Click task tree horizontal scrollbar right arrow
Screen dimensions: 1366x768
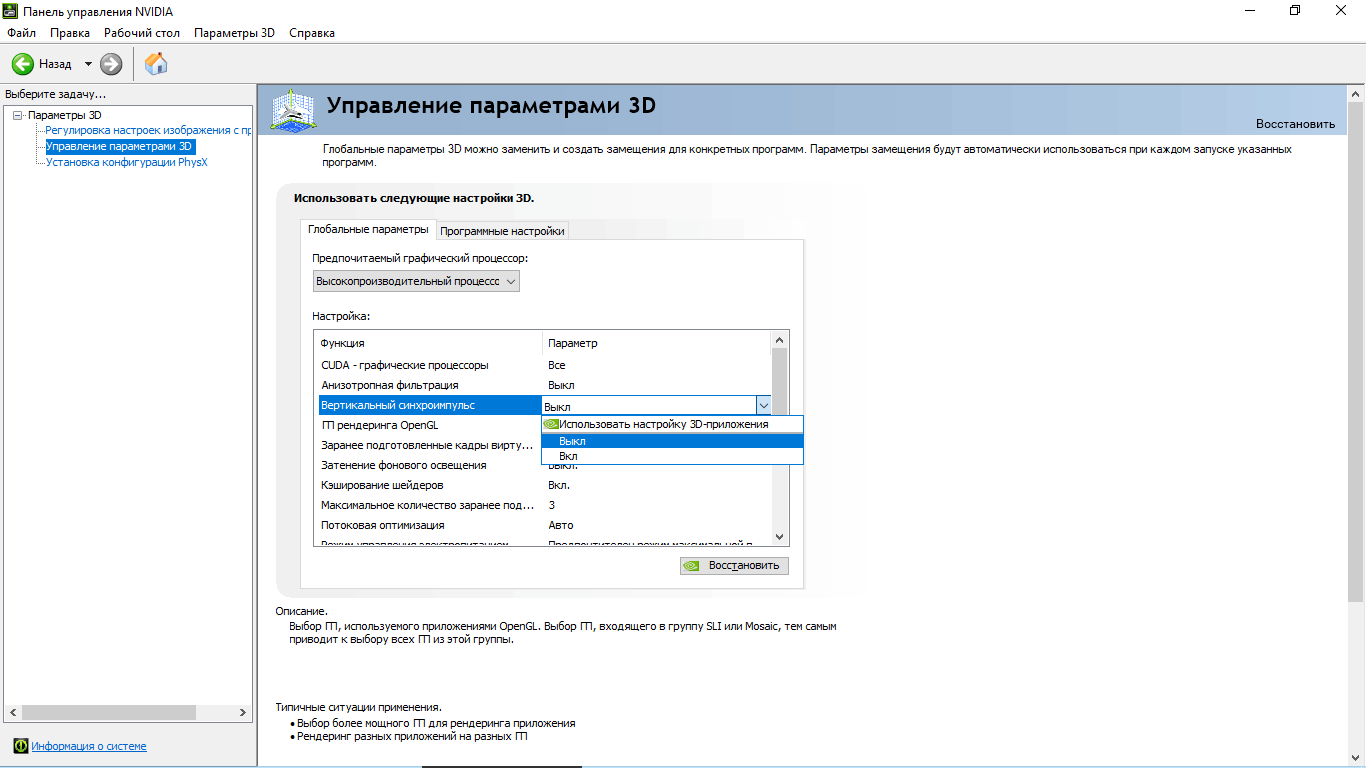(244, 713)
